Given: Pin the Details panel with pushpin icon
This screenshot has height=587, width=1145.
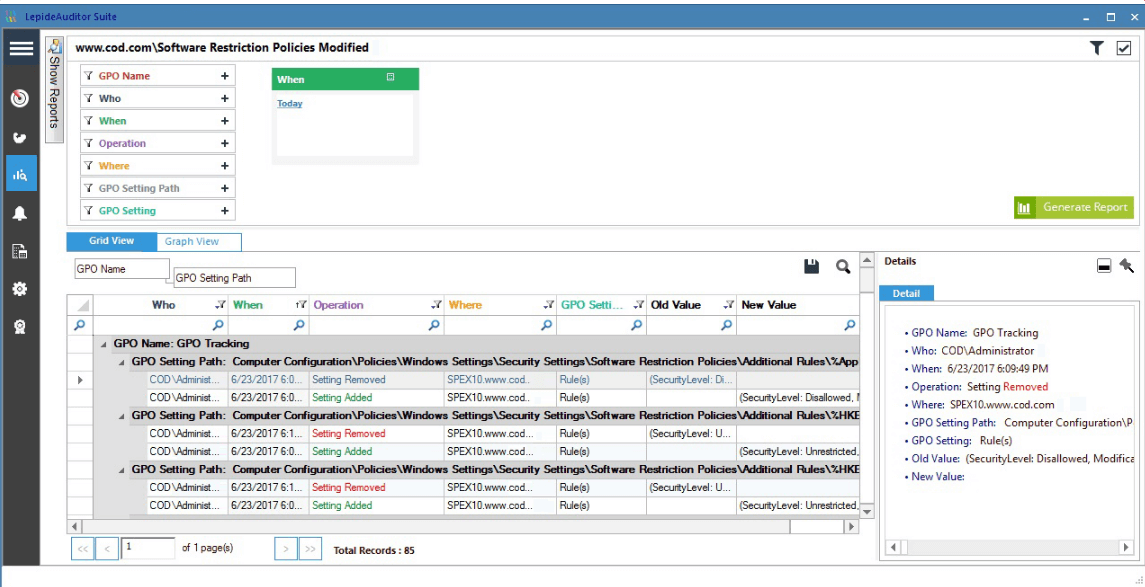Looking at the screenshot, I should point(1127,266).
